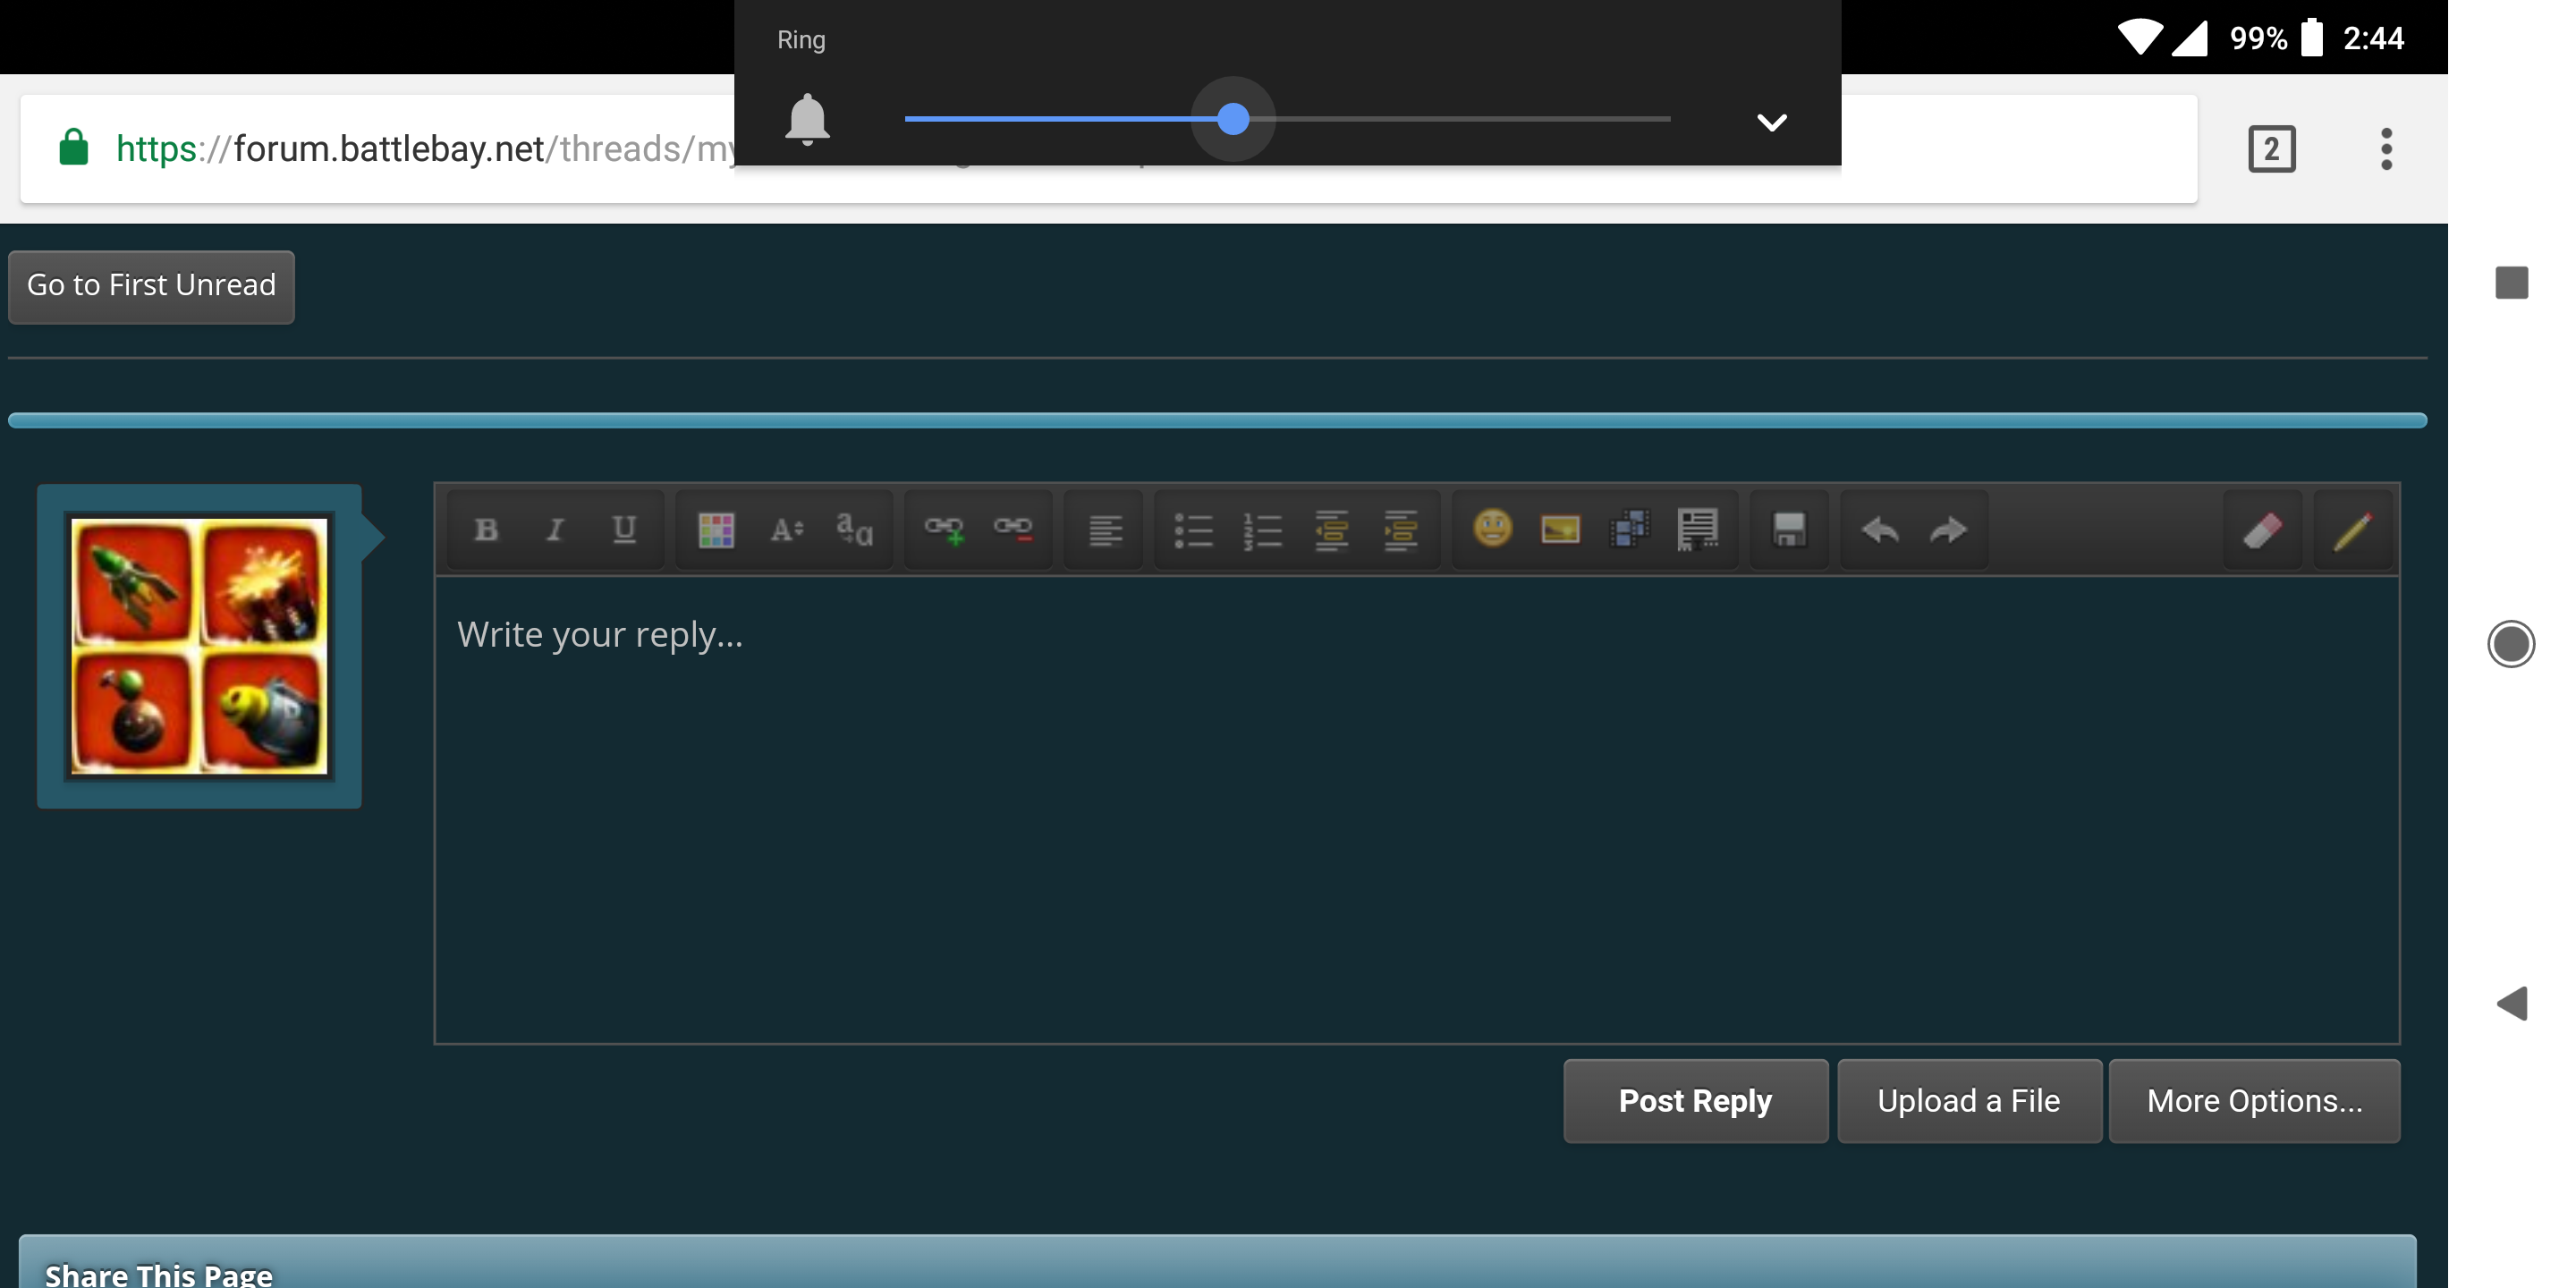Click the Bold formatting icon
This screenshot has height=1288, width=2576.
(x=485, y=529)
